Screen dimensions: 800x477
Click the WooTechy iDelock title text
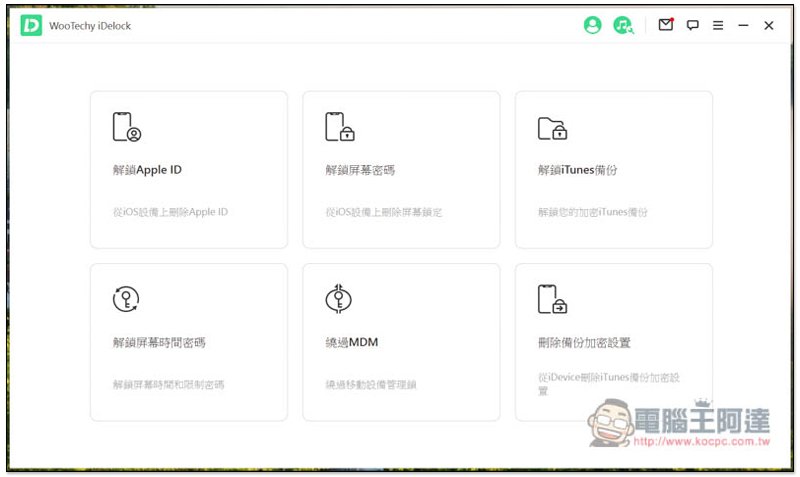click(x=90, y=26)
